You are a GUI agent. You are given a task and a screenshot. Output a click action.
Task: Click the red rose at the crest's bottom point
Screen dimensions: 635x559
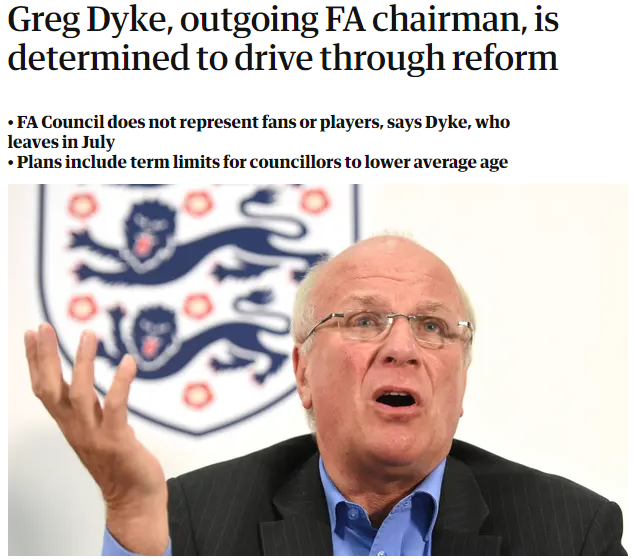tap(197, 395)
